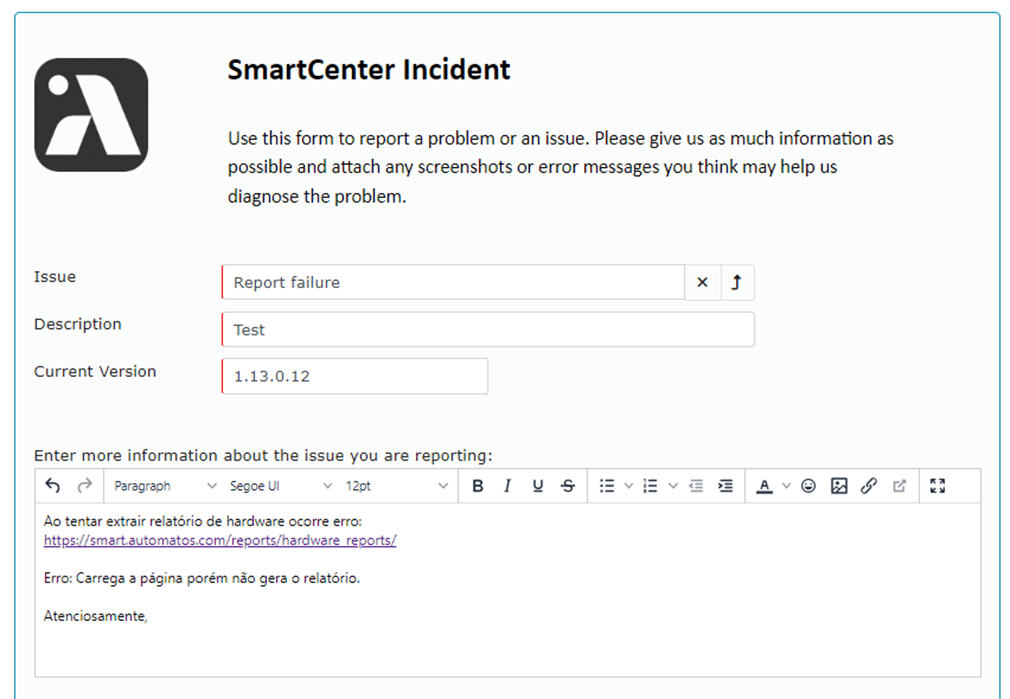Clear the Report failure issue selection
Screen dimensions: 1010x699
tap(703, 282)
